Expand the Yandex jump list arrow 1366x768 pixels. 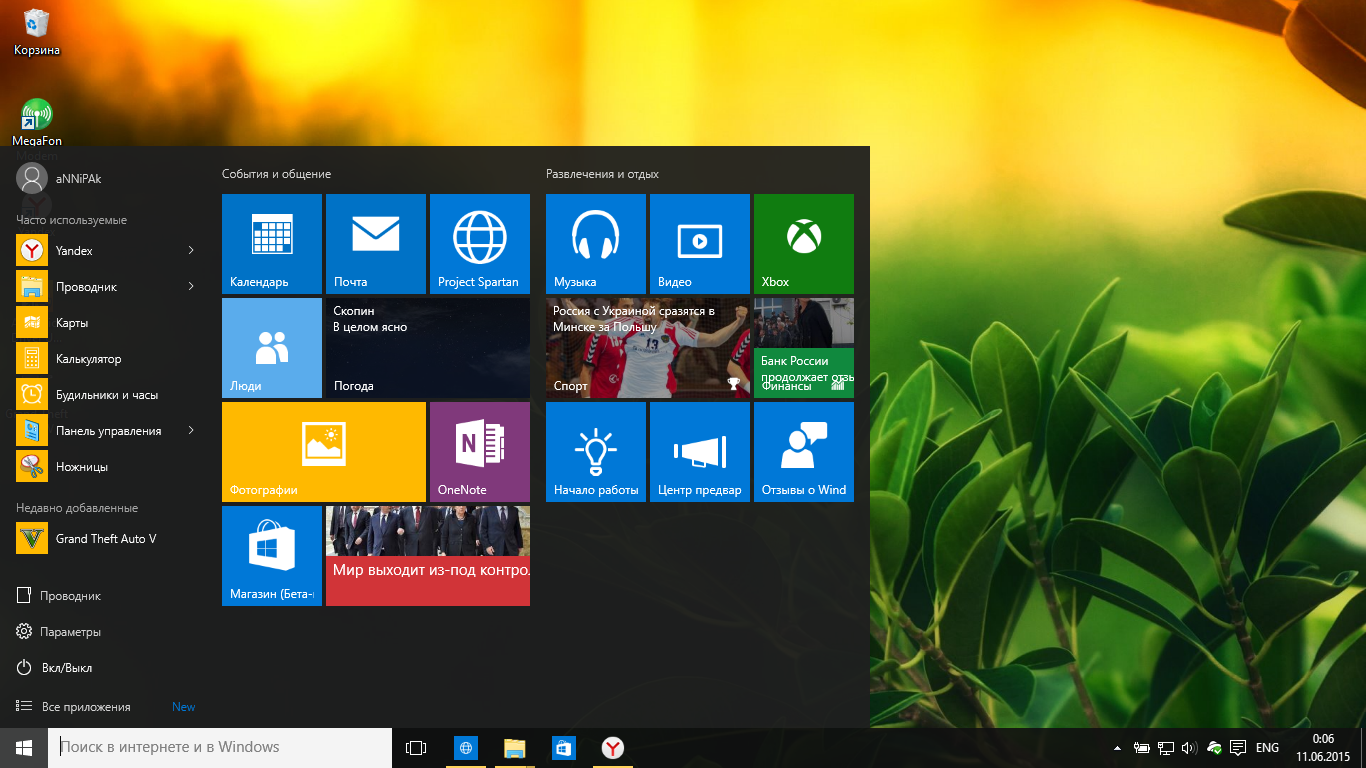coord(191,251)
